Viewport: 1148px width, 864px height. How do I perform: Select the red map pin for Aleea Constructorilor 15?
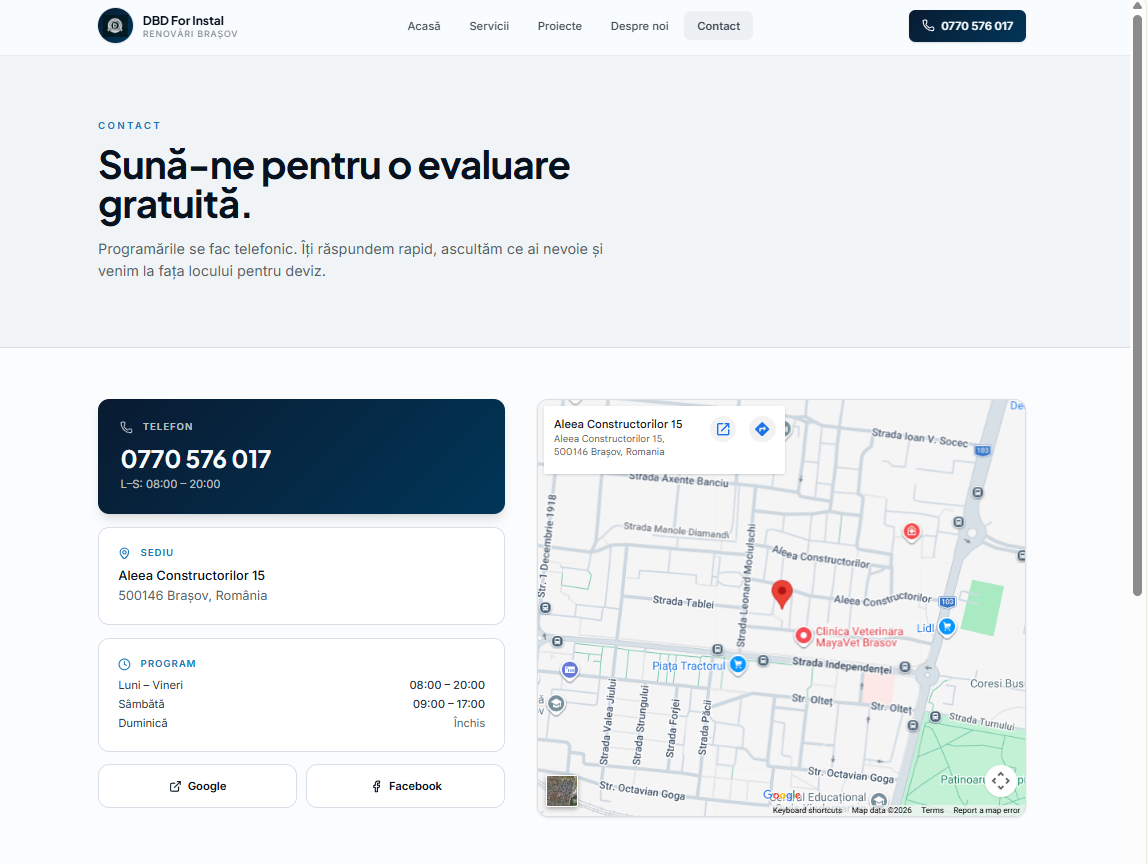(x=782, y=593)
